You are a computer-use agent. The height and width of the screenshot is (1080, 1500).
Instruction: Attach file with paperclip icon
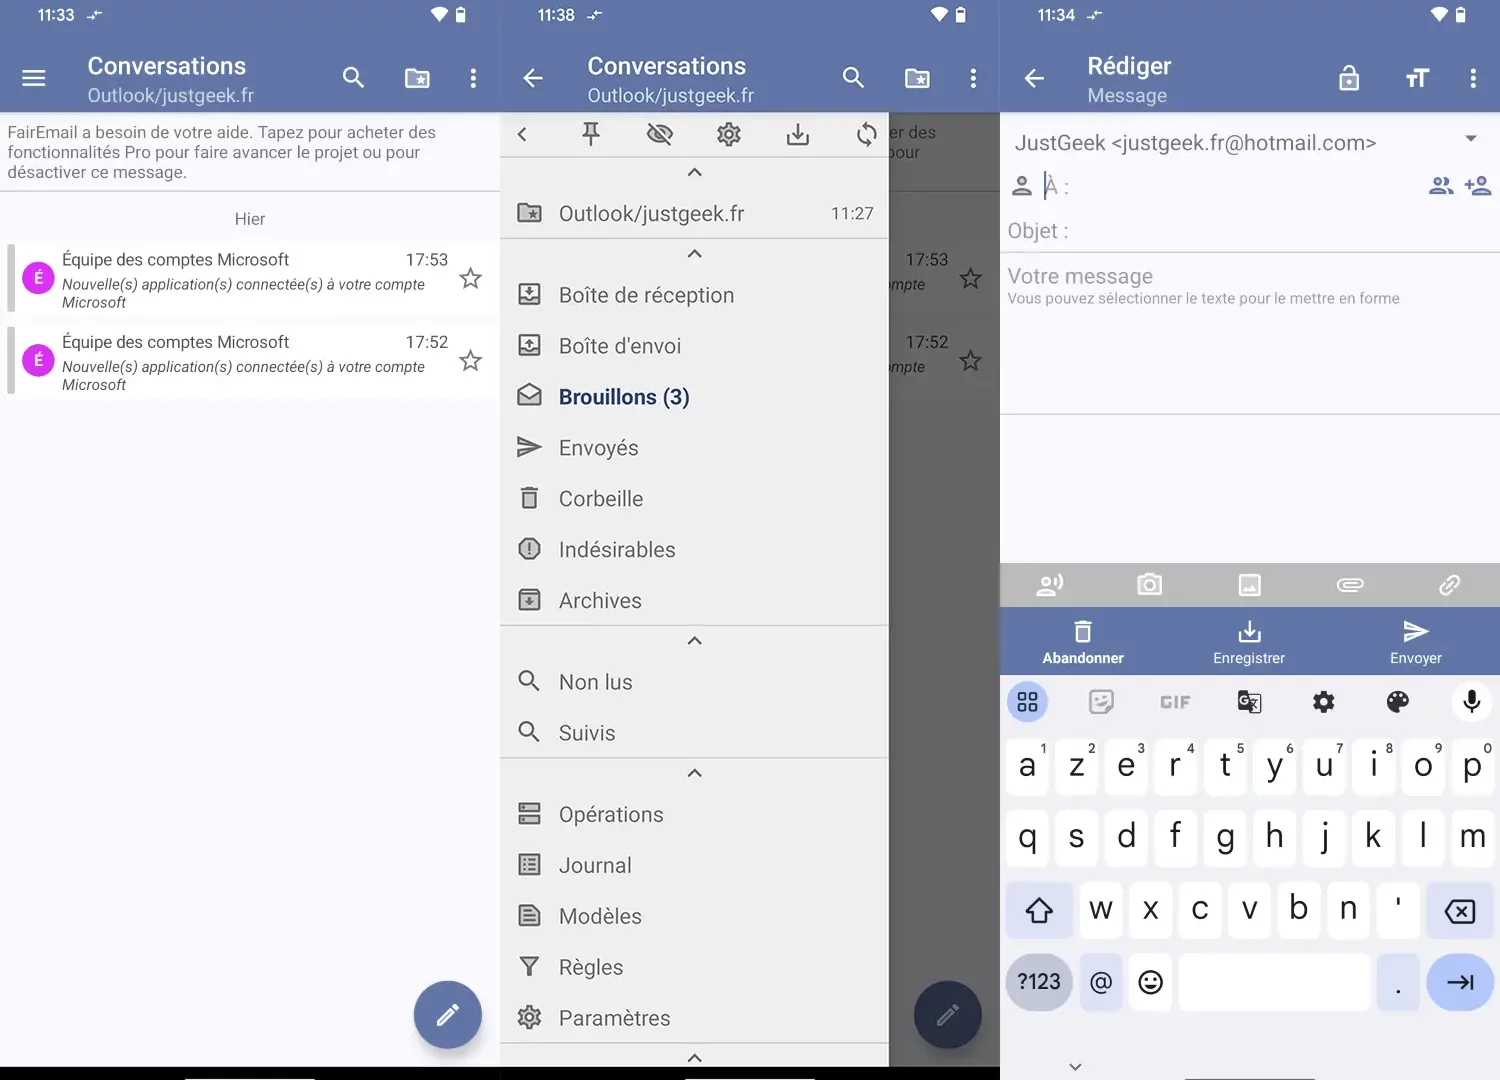pyautogui.click(x=1350, y=585)
